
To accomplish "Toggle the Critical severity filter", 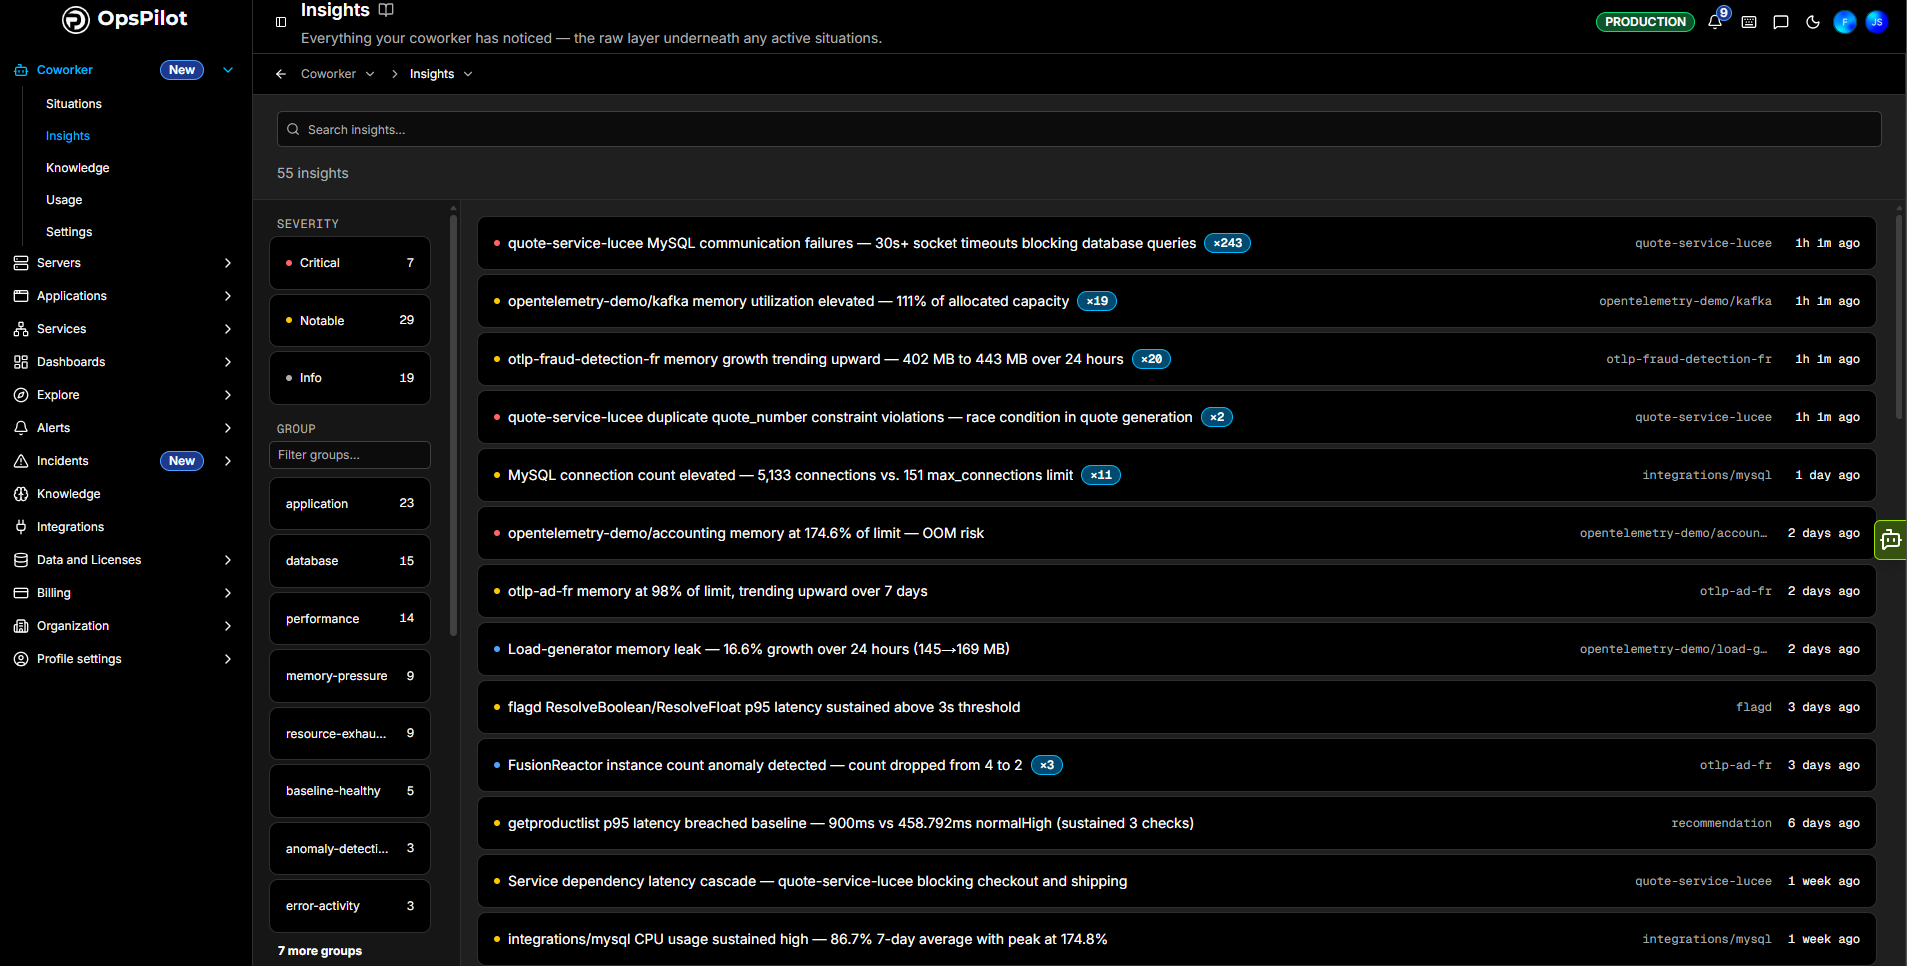I will 350,263.
